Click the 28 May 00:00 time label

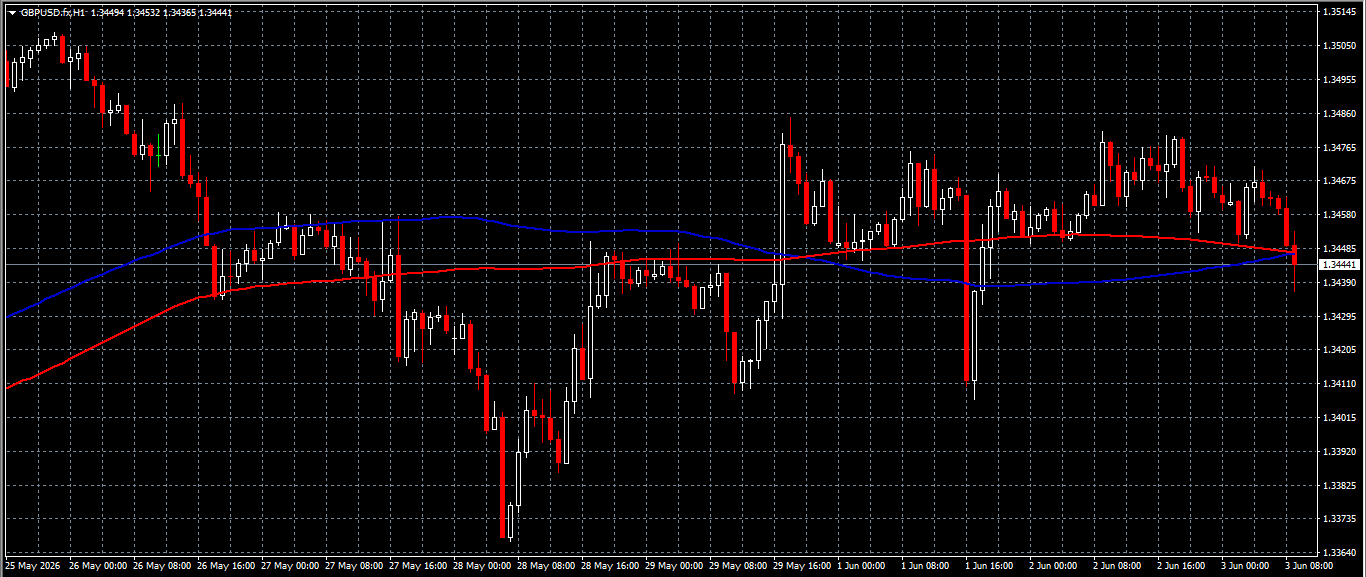[481, 566]
